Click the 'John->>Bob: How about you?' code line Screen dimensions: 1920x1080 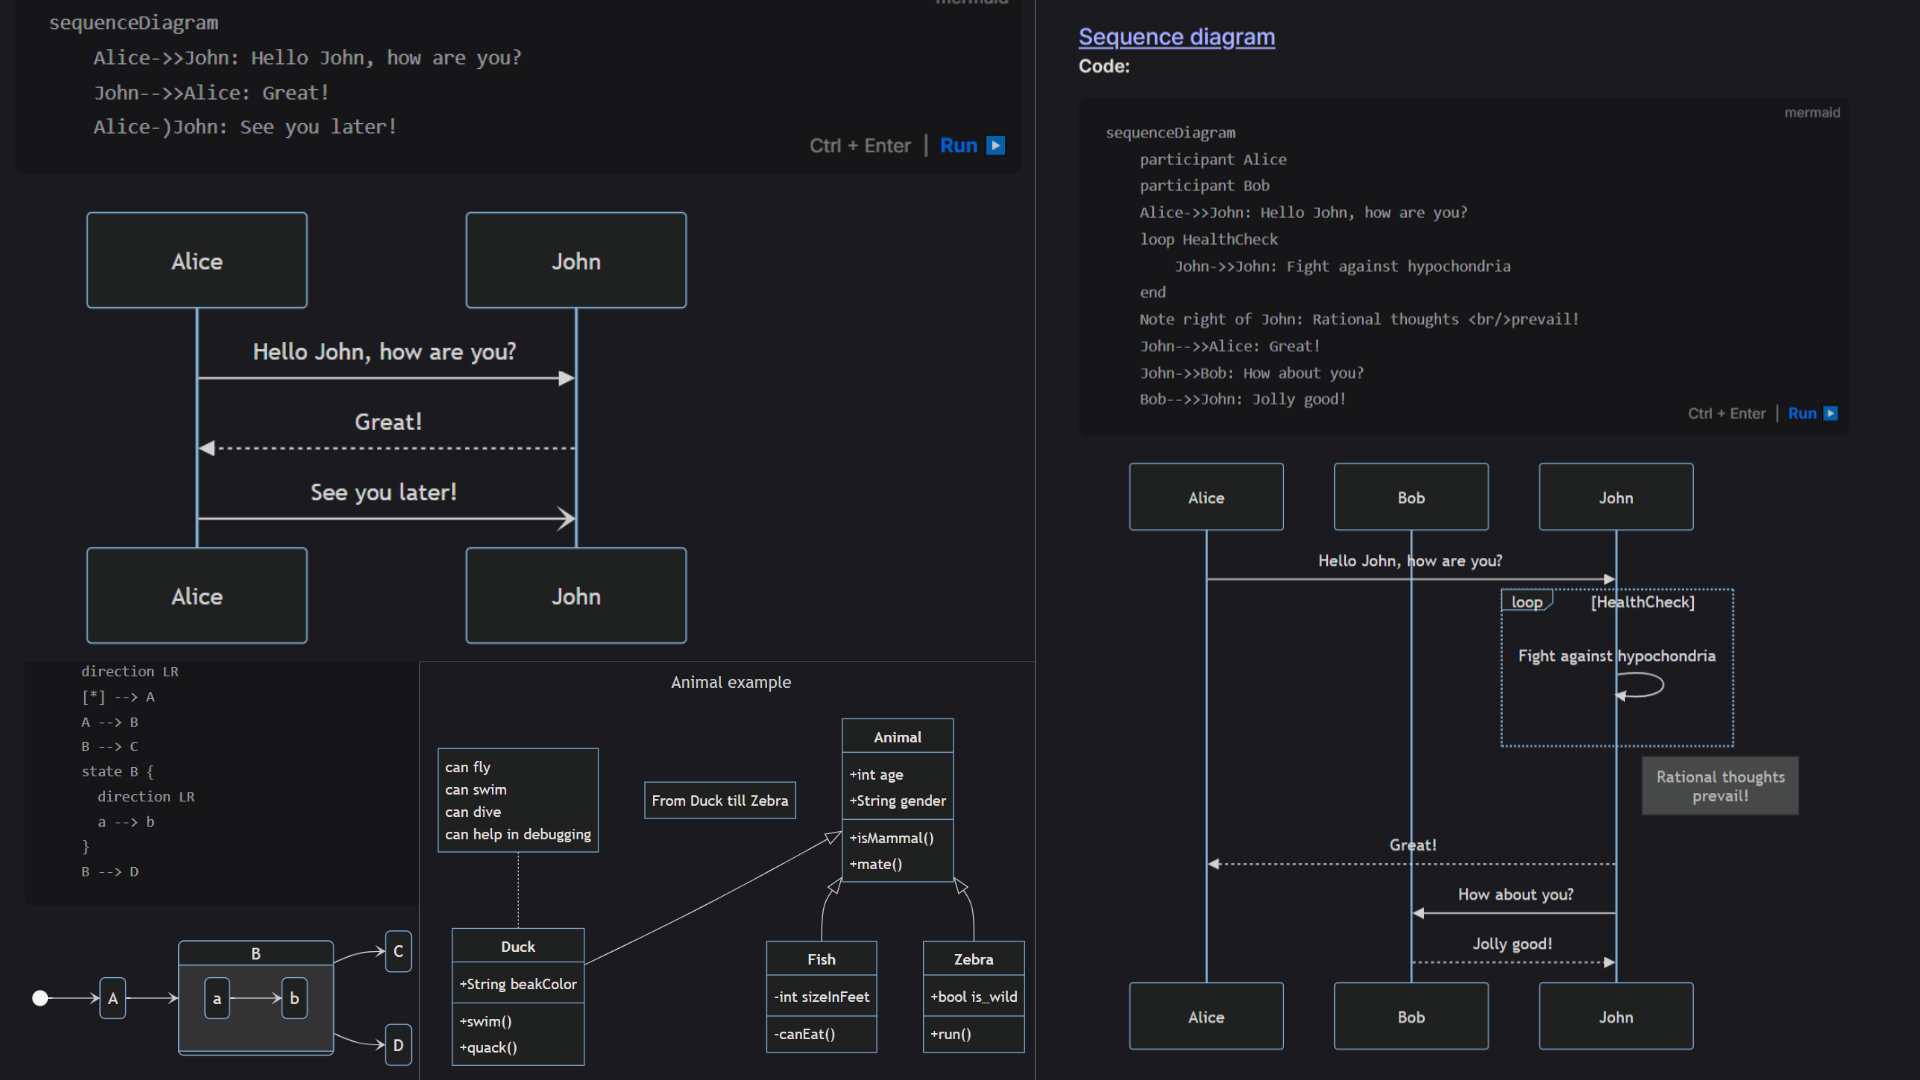[1251, 373]
